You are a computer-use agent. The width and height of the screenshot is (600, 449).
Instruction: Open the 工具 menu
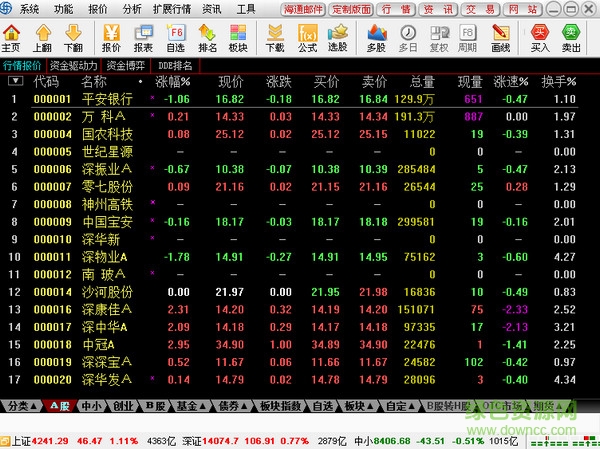[246, 9]
